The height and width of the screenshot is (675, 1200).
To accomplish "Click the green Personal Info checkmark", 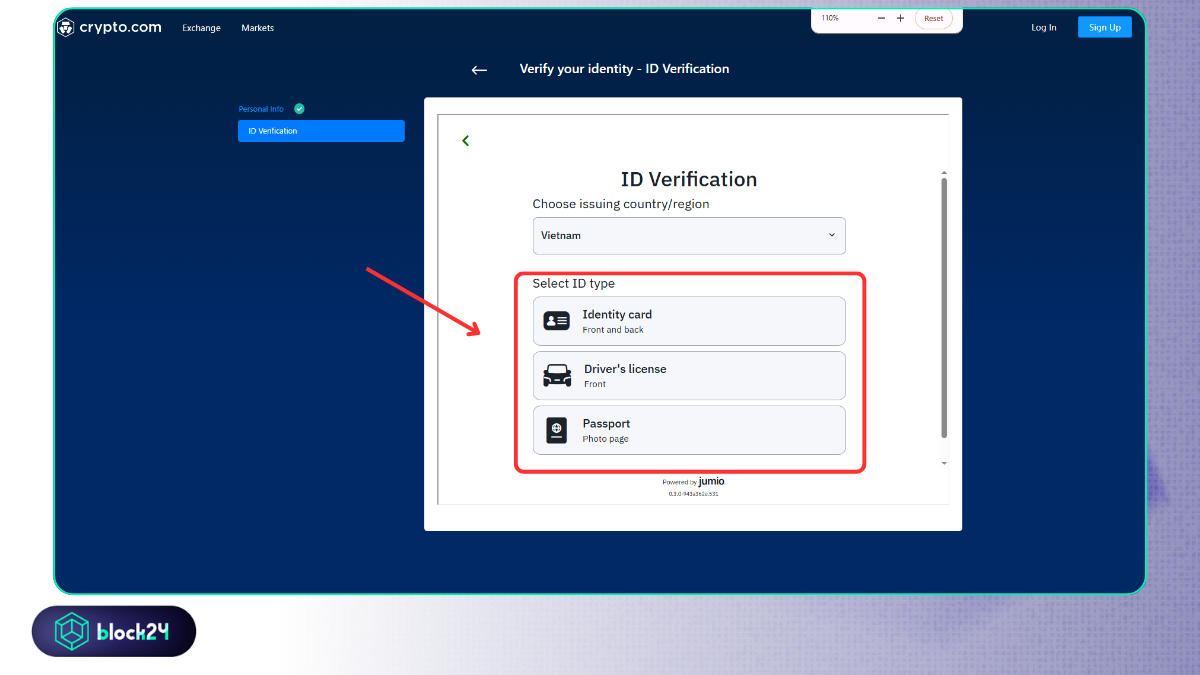I will click(299, 109).
